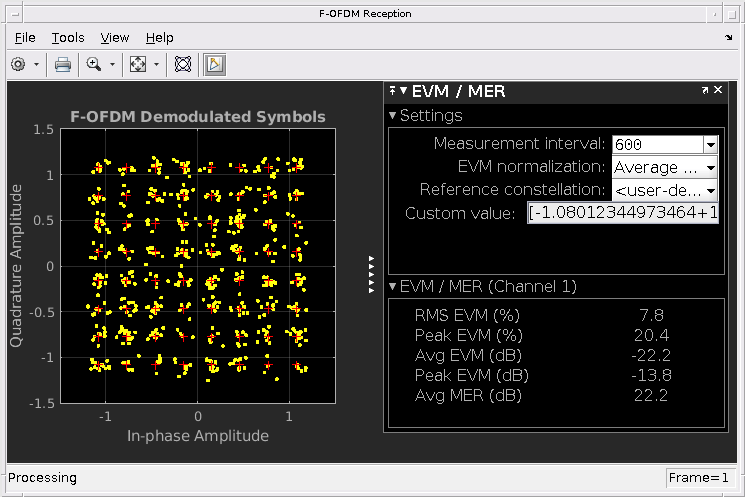Viewport: 745px width, 497px height.
Task: Undock the EVM / MER panel
Action: pyautogui.click(x=705, y=90)
